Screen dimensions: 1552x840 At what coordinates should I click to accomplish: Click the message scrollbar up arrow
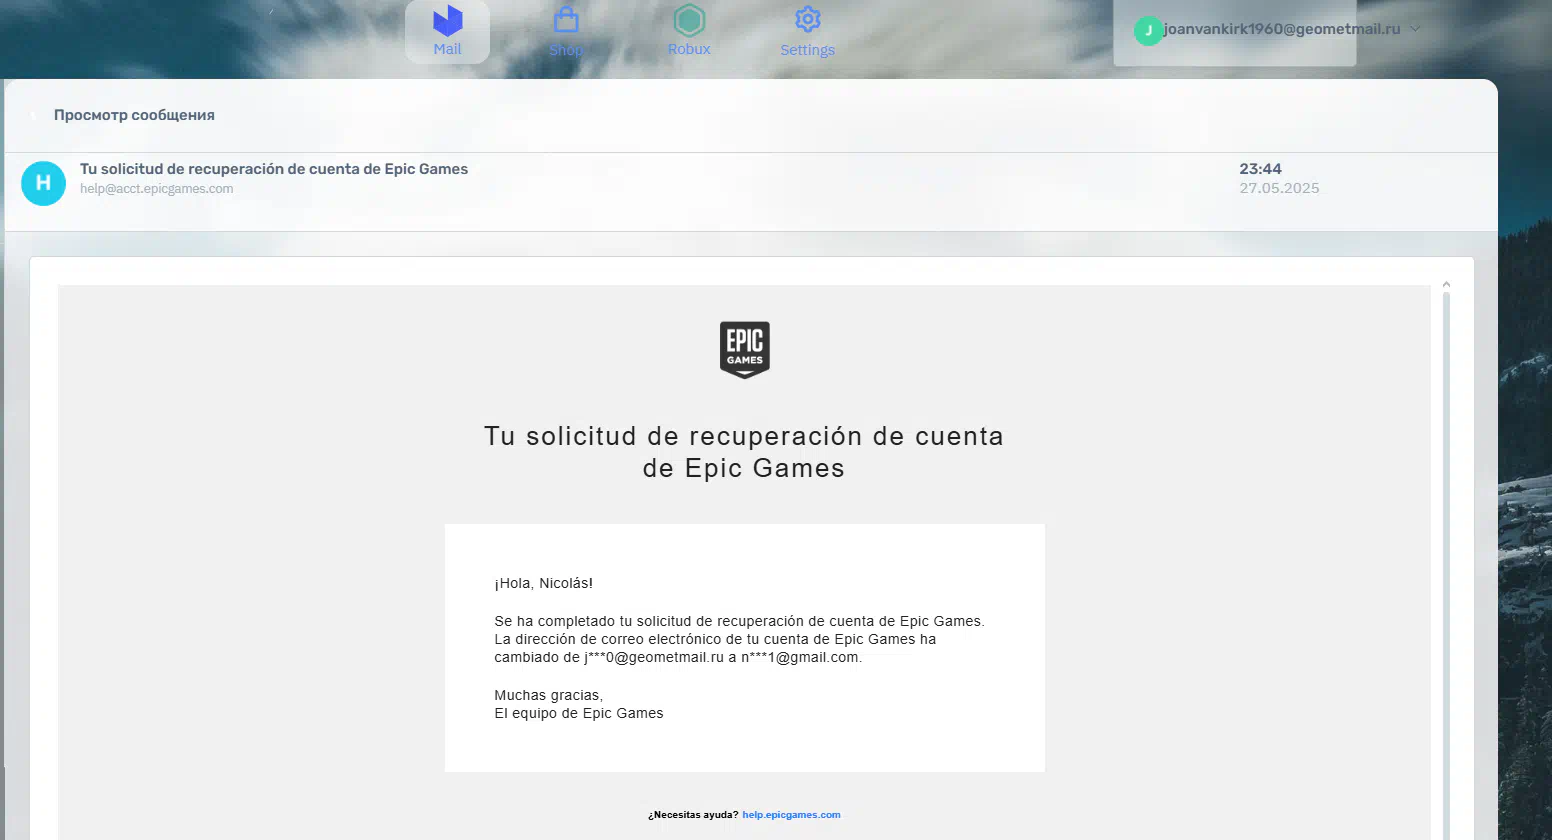pos(1446,286)
